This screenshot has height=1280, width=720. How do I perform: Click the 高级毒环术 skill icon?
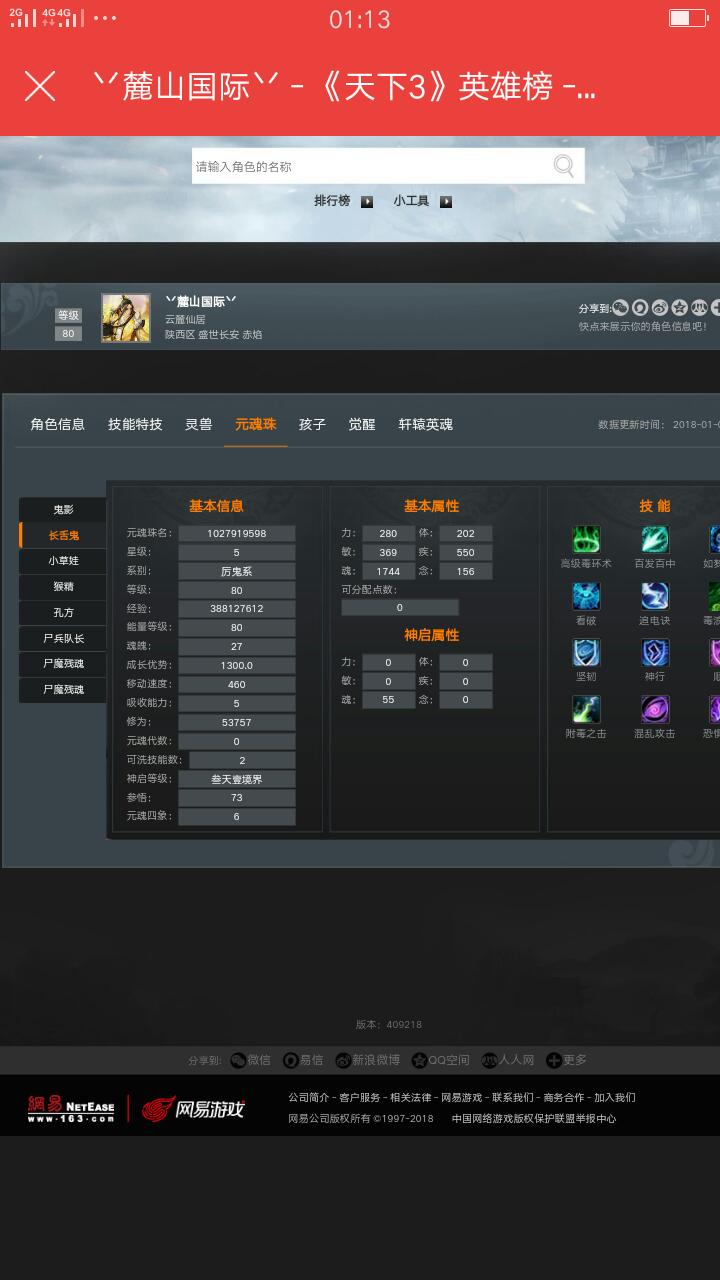586,540
